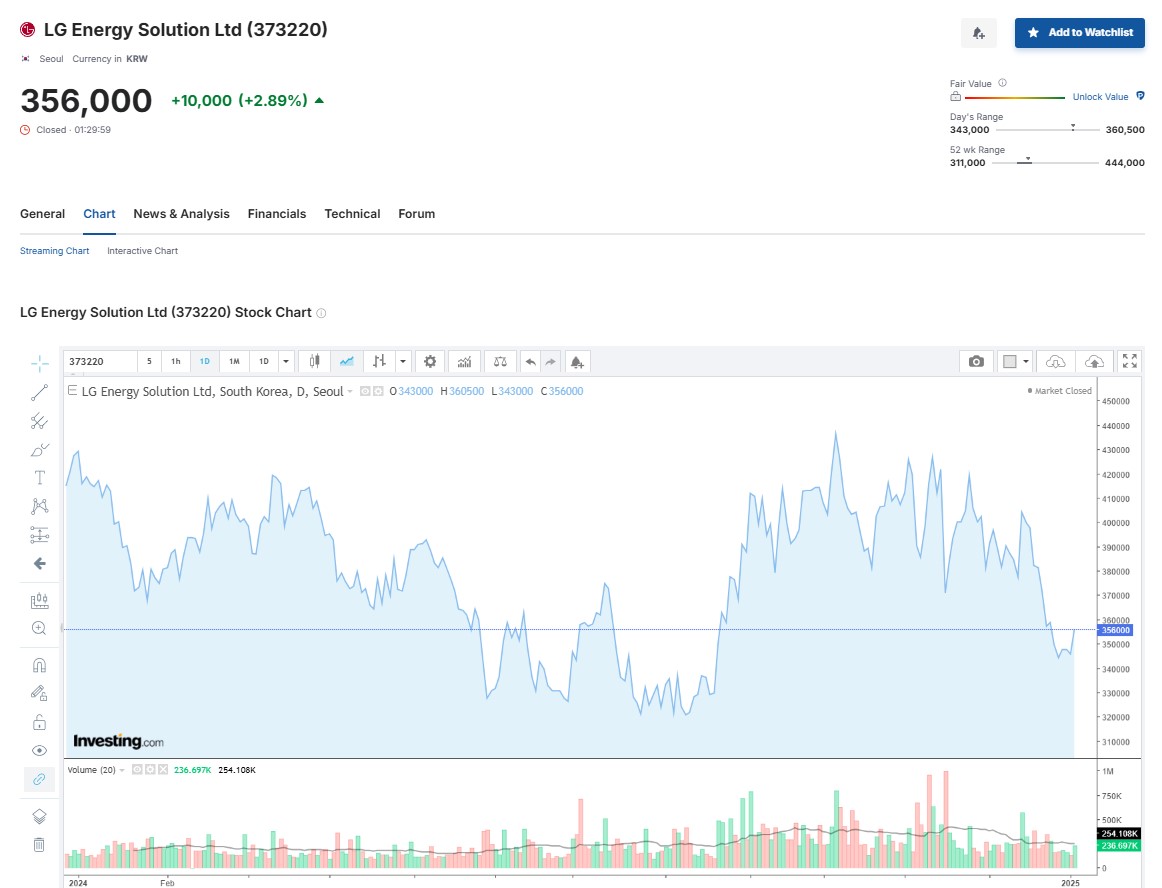The width and height of the screenshot is (1162, 888).
Task: Select the 5 minute interval
Action: [x=149, y=362]
